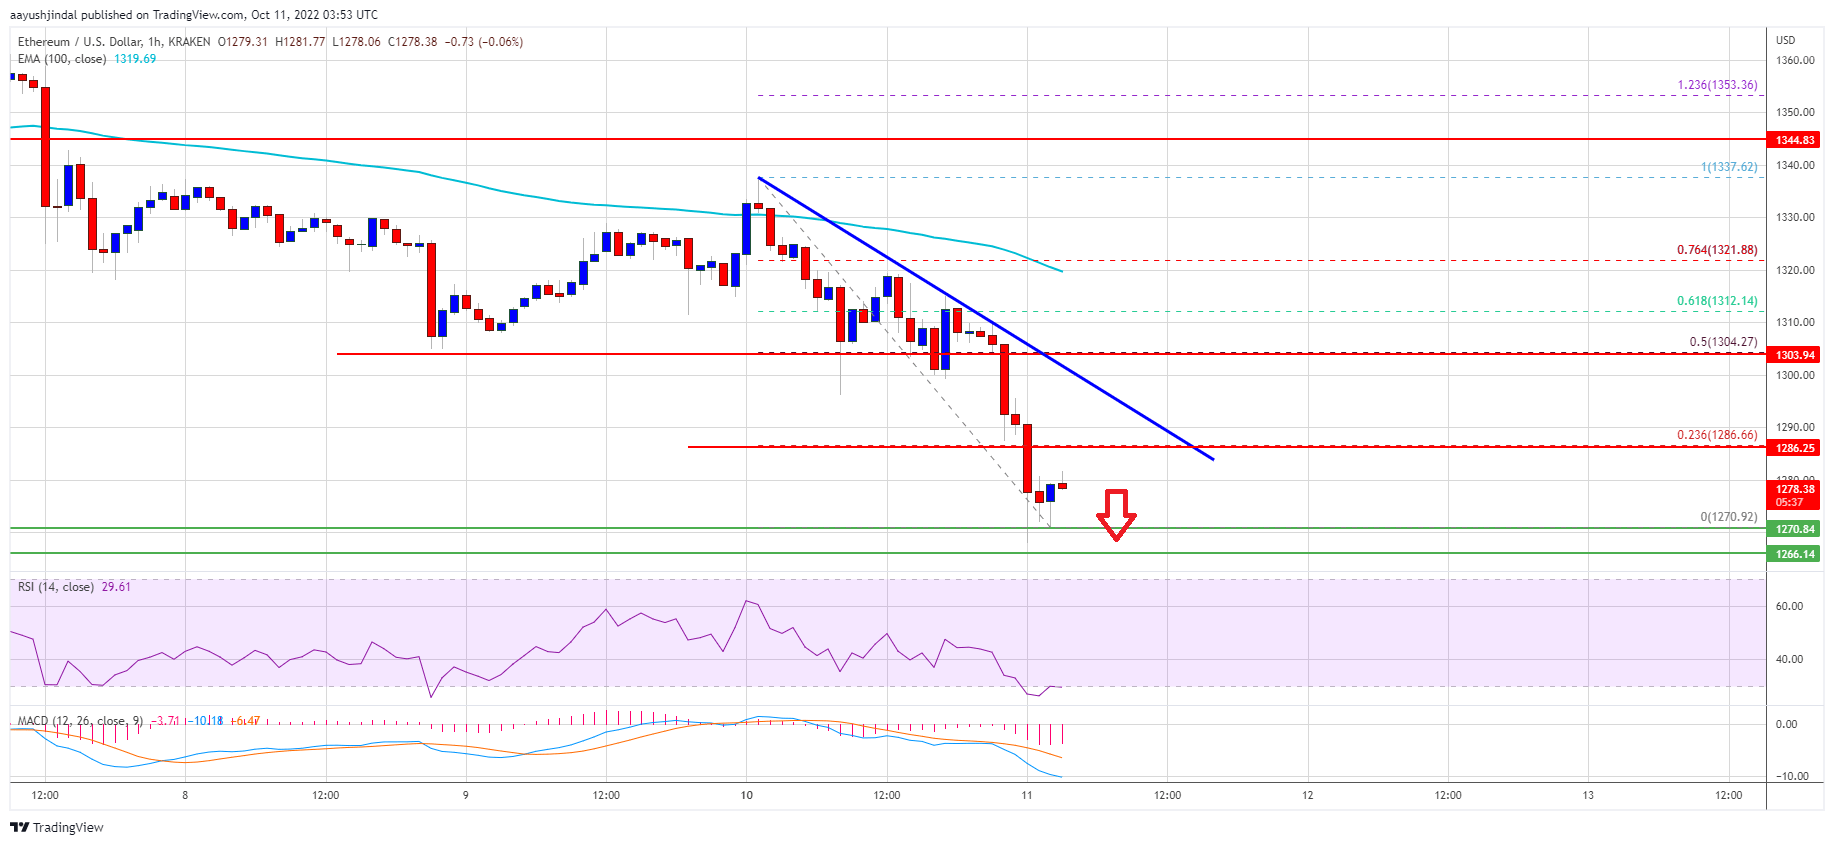
Task: Click the RSI 60.00 axis tick
Action: click(x=1789, y=606)
